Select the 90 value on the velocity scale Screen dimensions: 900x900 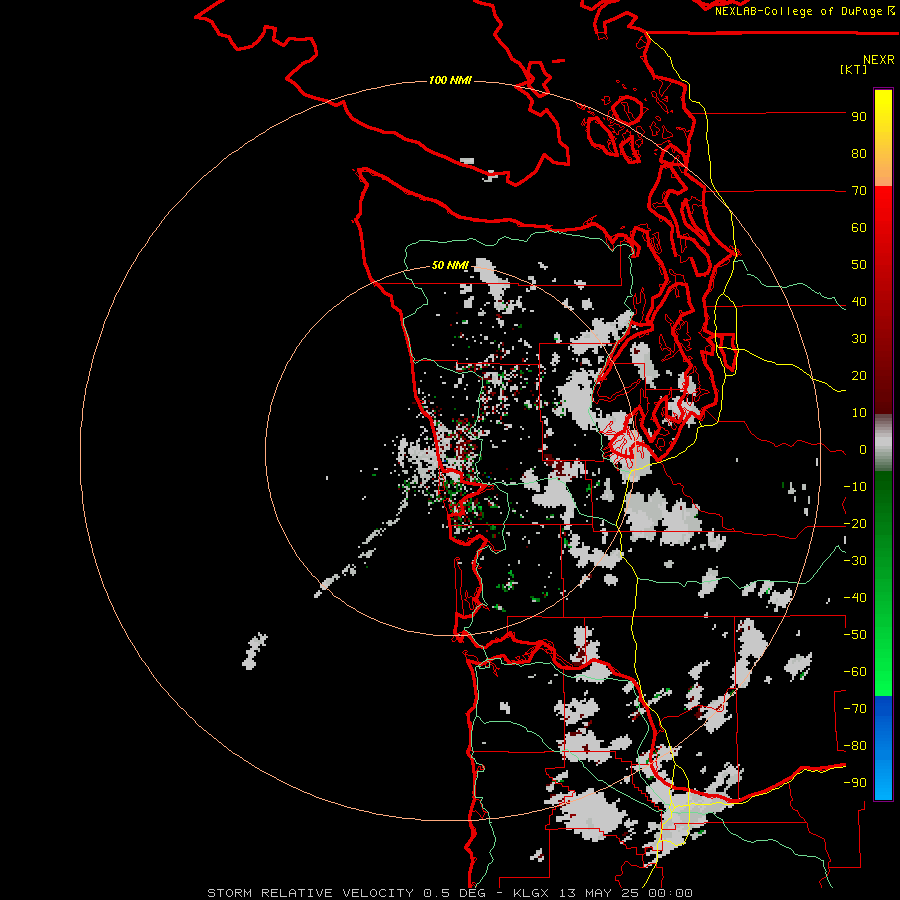tap(859, 117)
